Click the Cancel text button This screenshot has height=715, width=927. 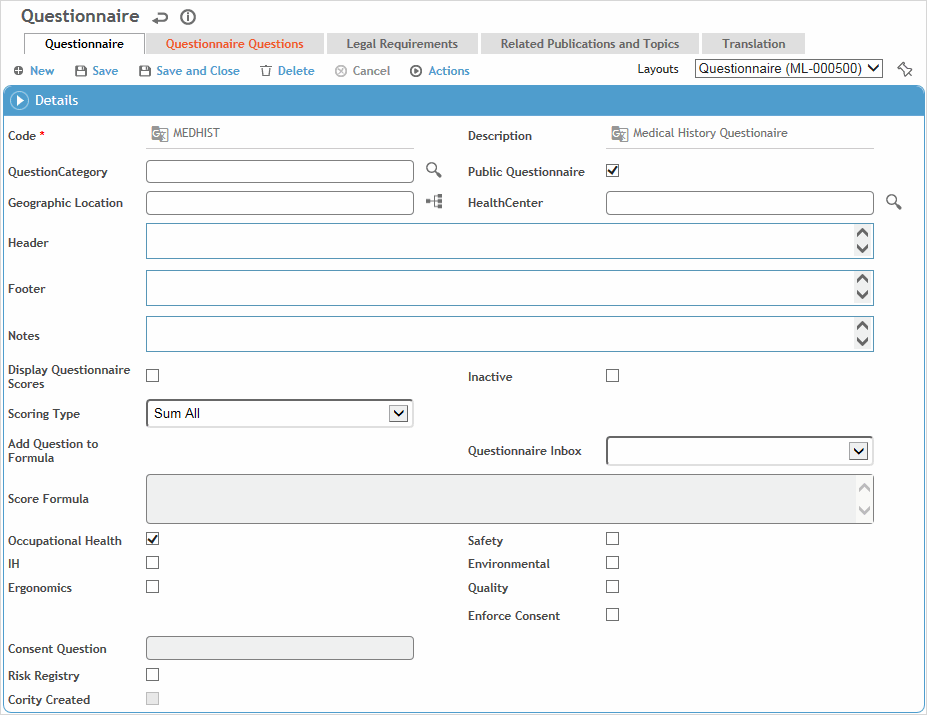371,71
